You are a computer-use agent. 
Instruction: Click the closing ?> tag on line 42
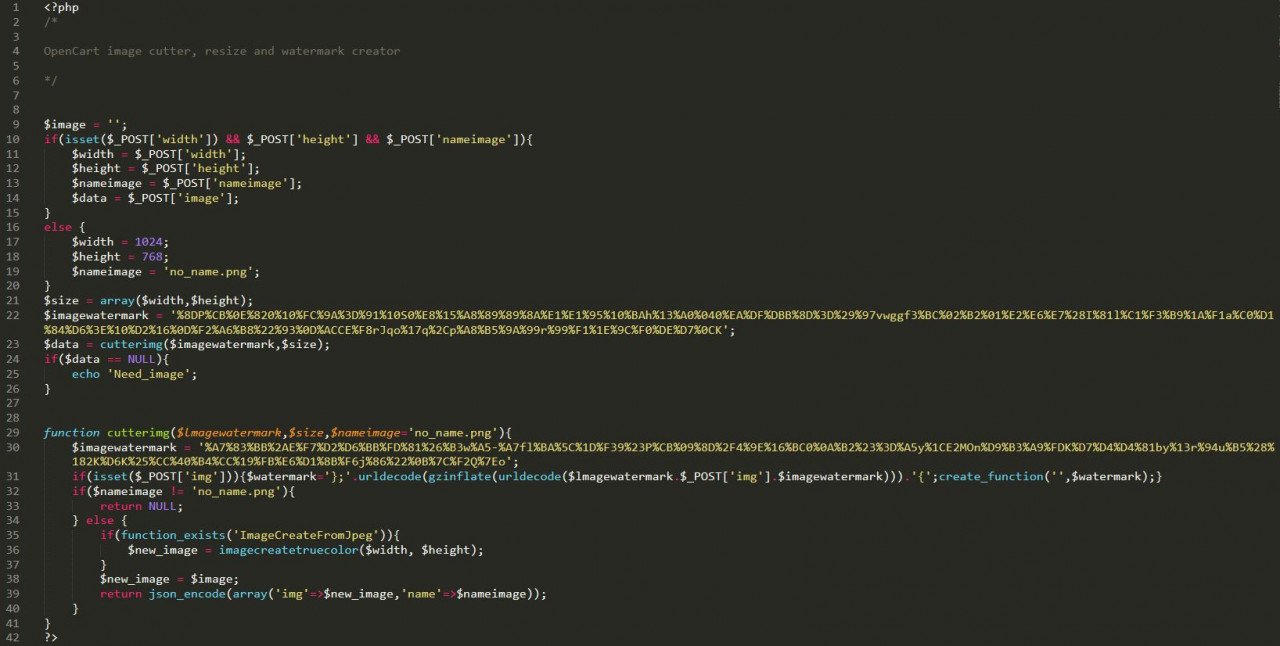tap(49, 637)
